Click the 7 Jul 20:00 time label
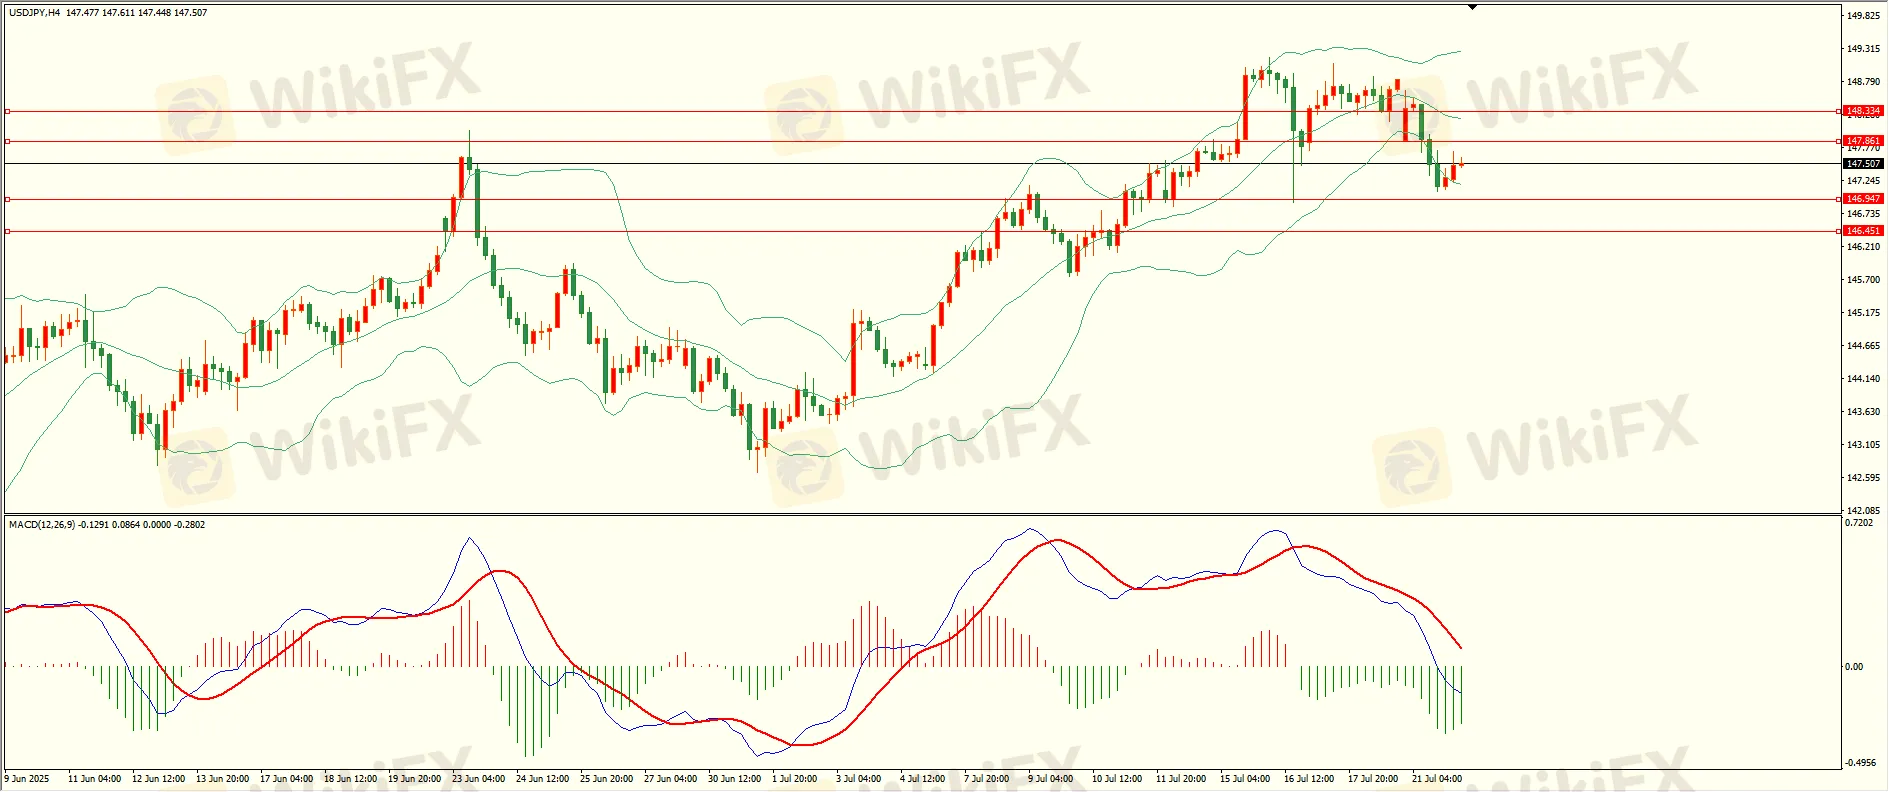The image size is (1889, 792). (987, 779)
